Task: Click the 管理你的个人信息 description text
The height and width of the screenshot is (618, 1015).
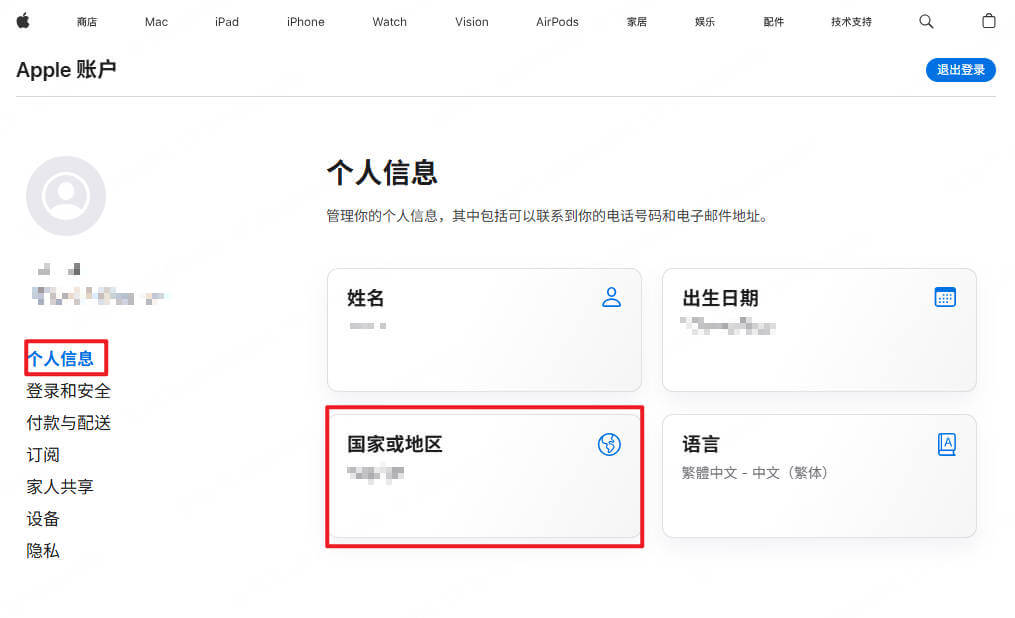Action: (x=548, y=216)
